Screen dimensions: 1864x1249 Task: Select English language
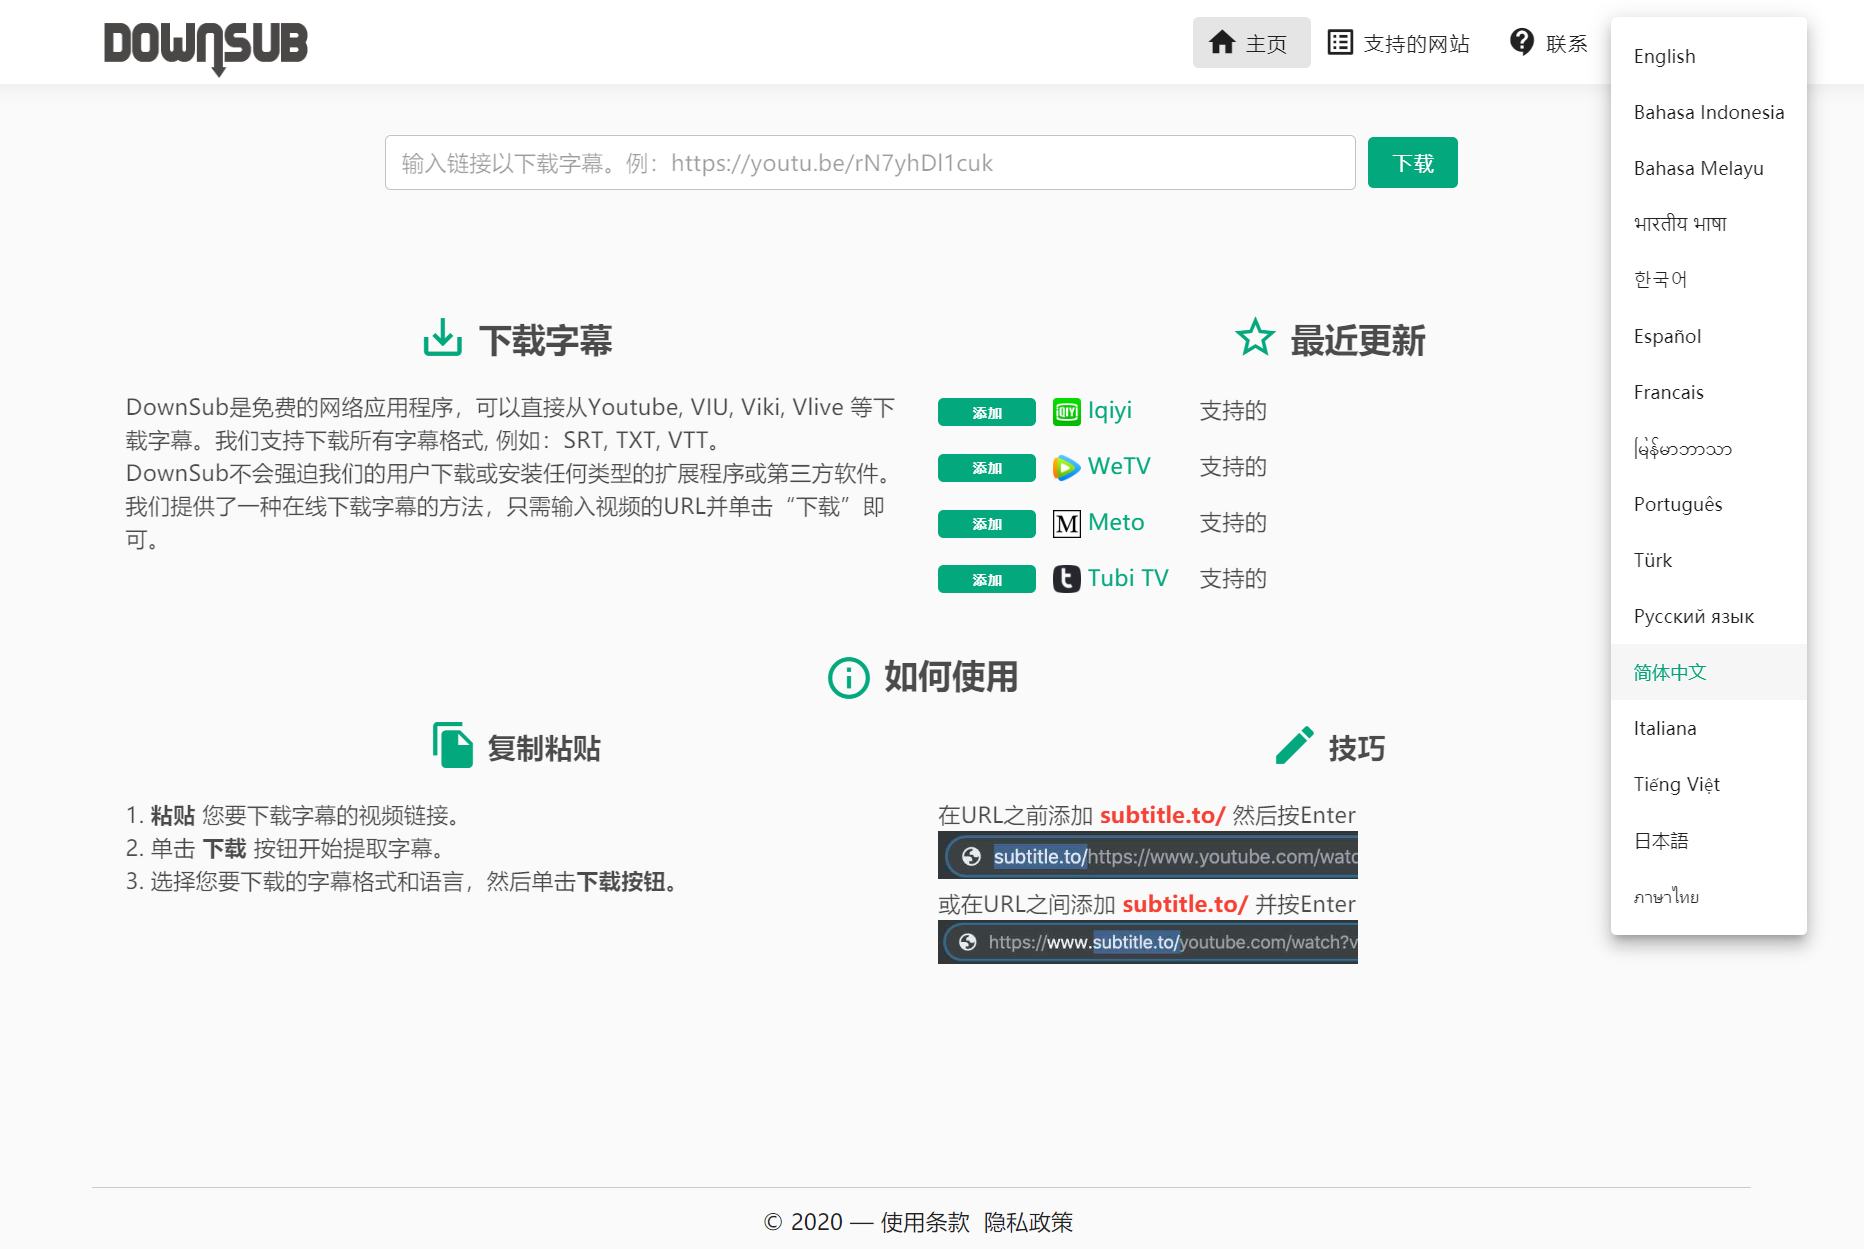pos(1709,56)
